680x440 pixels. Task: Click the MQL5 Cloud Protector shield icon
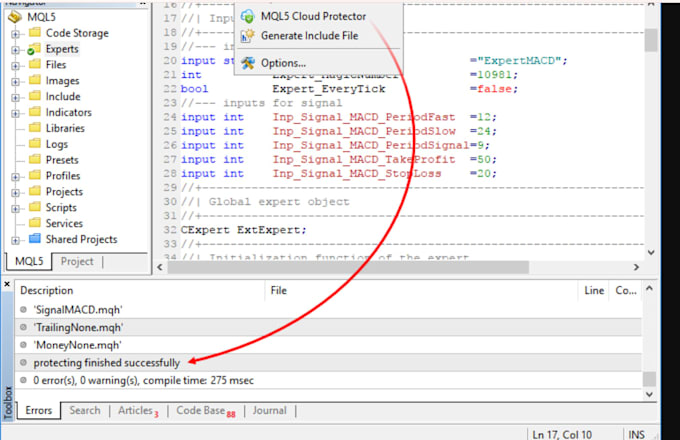pyautogui.click(x=248, y=16)
